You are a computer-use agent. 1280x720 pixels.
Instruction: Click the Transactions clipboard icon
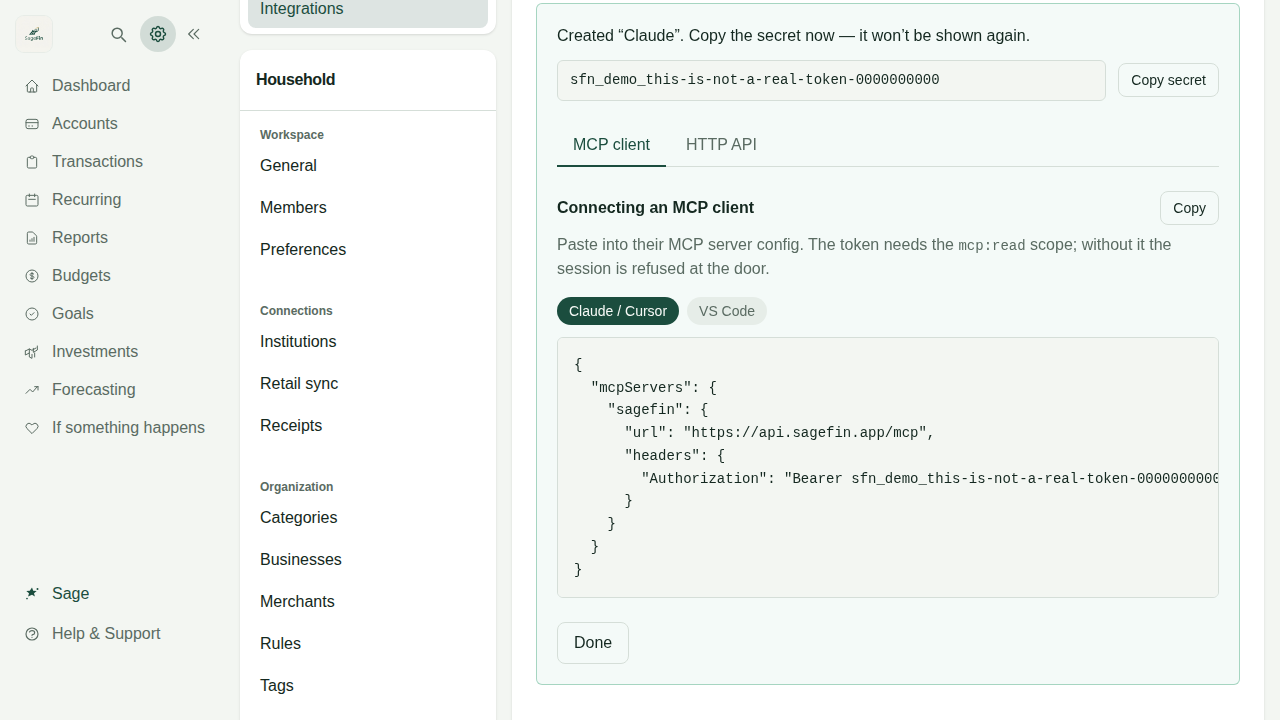[32, 162]
